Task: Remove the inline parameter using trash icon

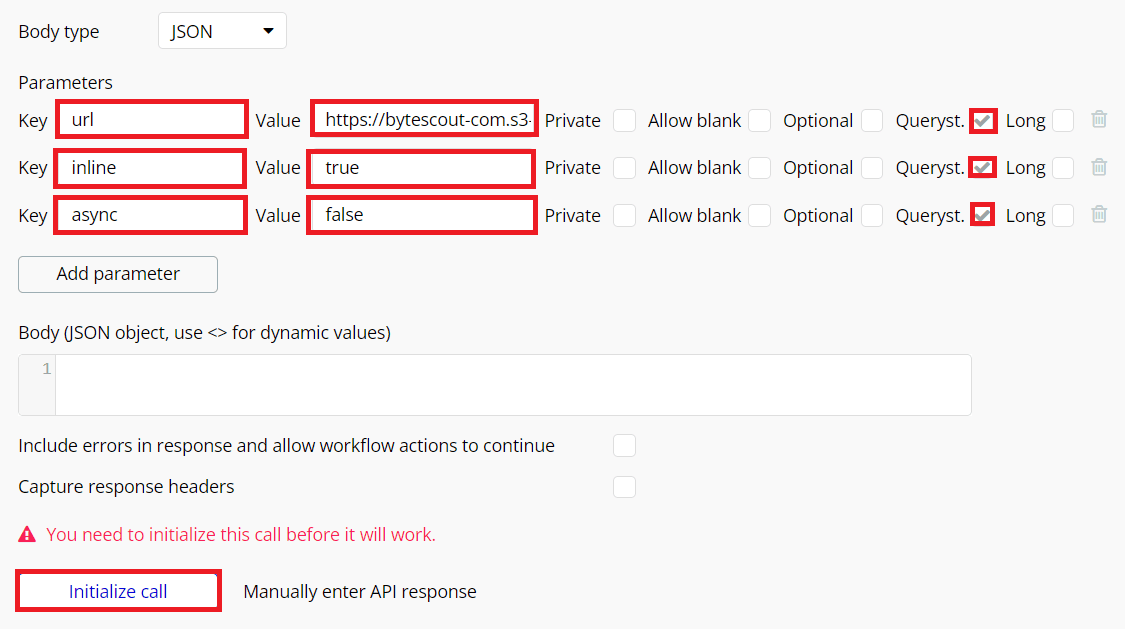Action: (1099, 167)
